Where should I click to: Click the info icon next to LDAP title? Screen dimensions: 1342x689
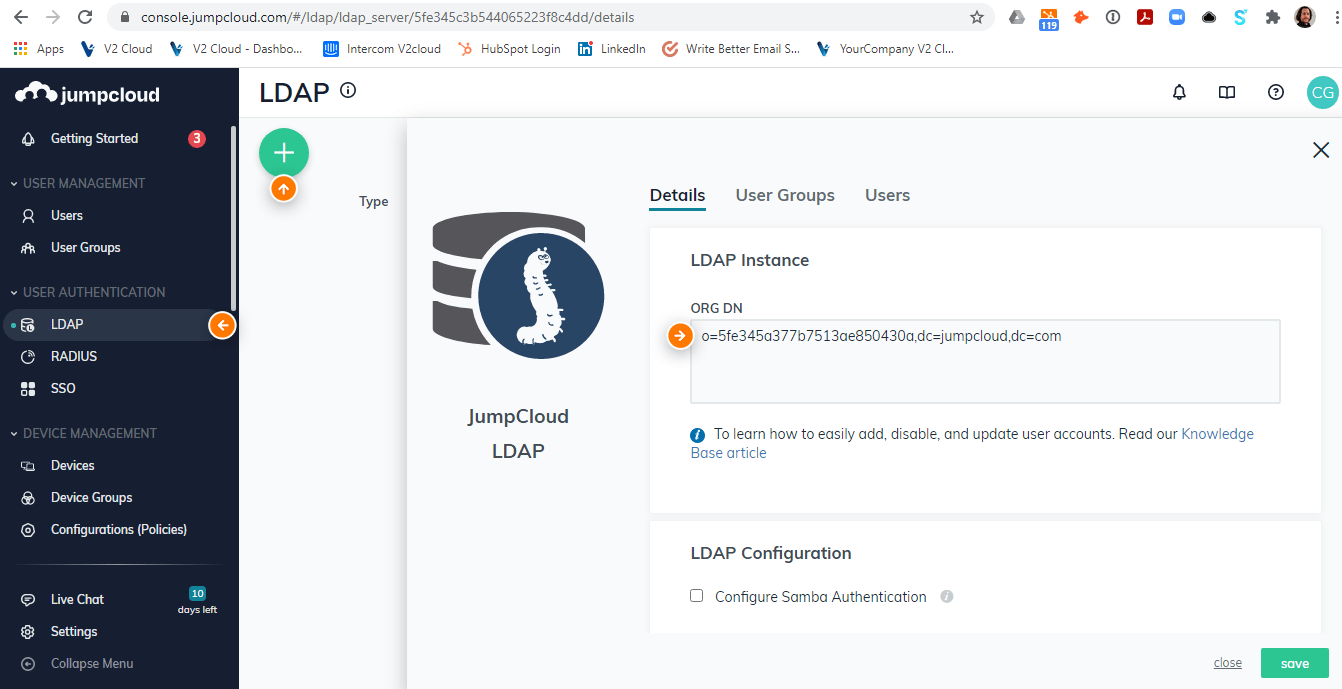(348, 90)
